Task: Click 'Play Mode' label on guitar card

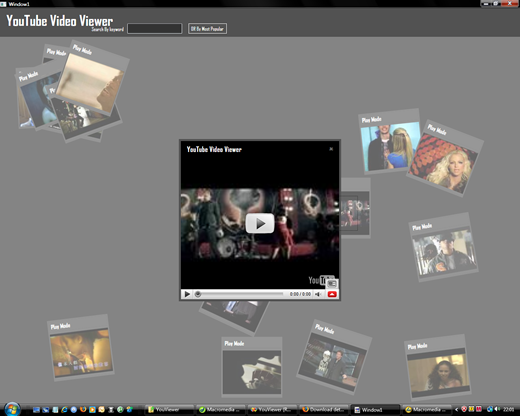Action: coord(234,343)
